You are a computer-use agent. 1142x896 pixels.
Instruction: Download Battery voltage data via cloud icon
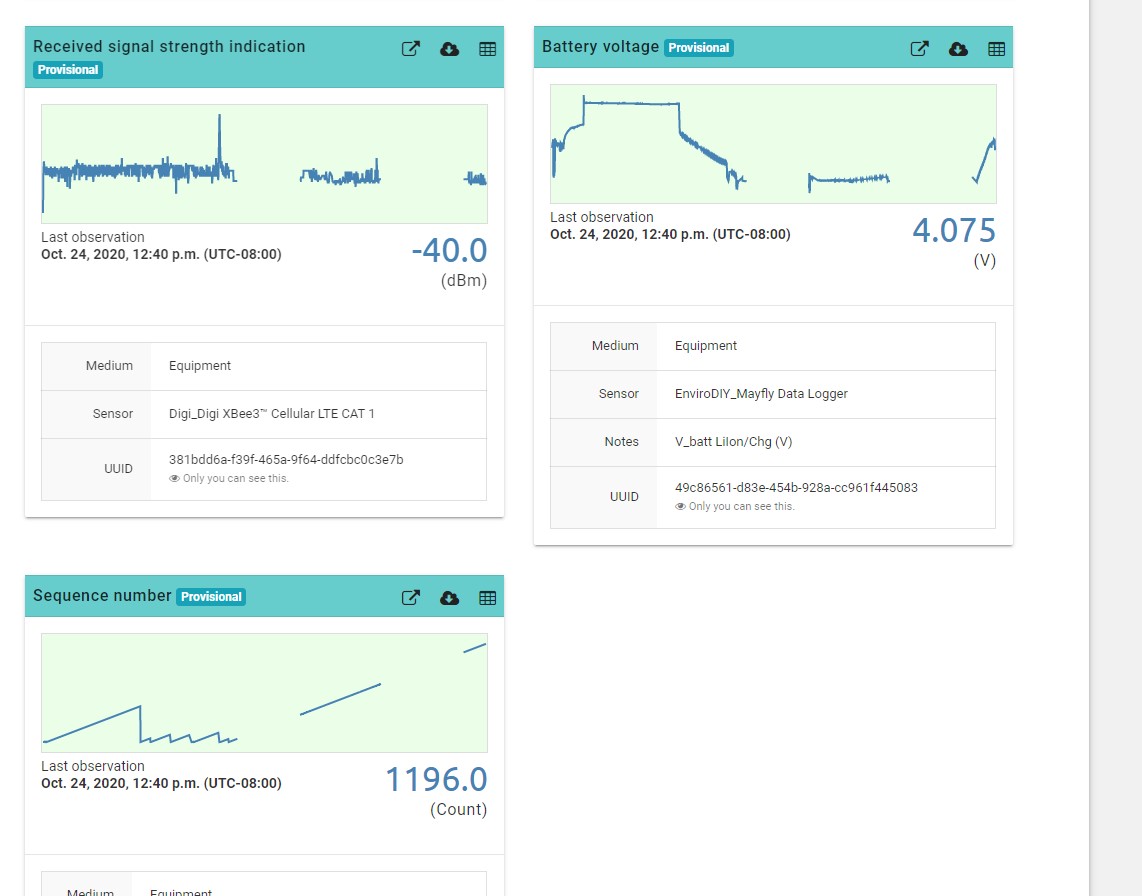[958, 48]
